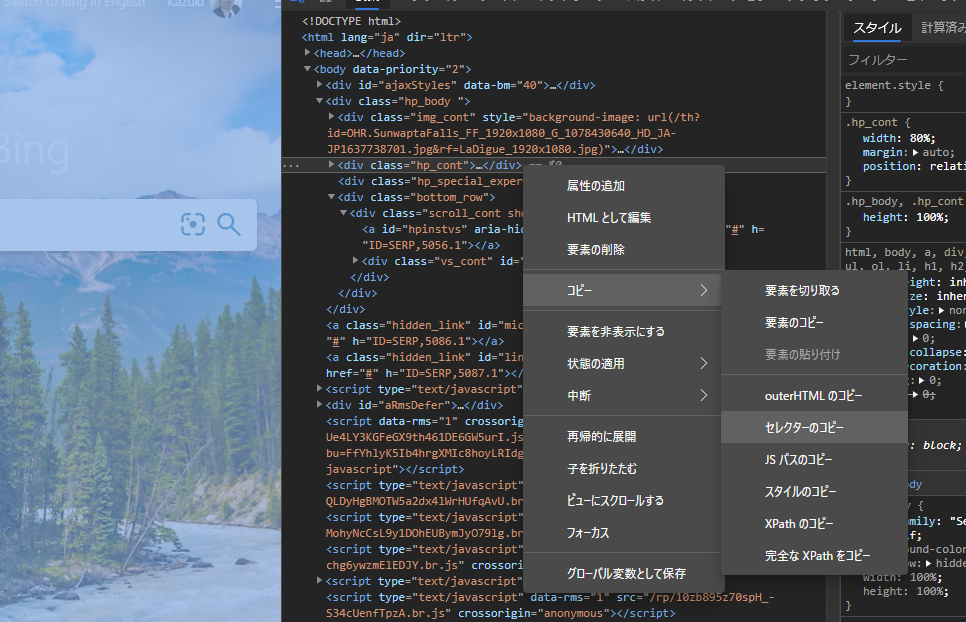Select スタイルのコピー in submenu
Image resolution: width=966 pixels, height=622 pixels.
[814, 491]
